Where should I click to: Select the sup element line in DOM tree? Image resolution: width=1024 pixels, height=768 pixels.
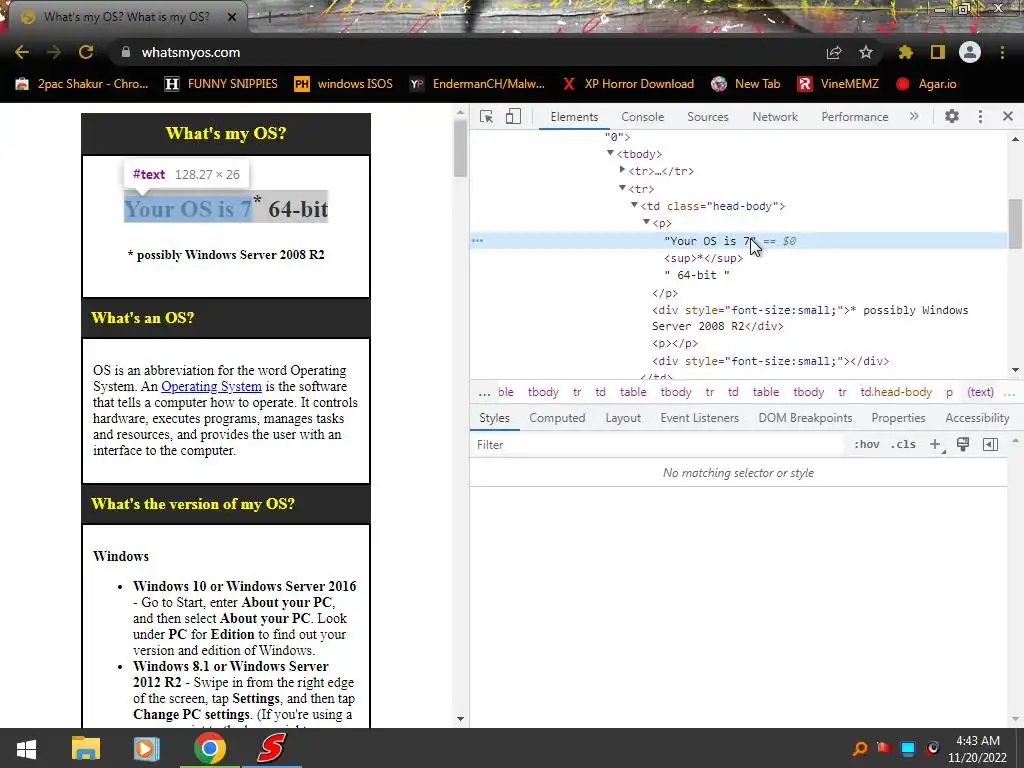tap(703, 259)
